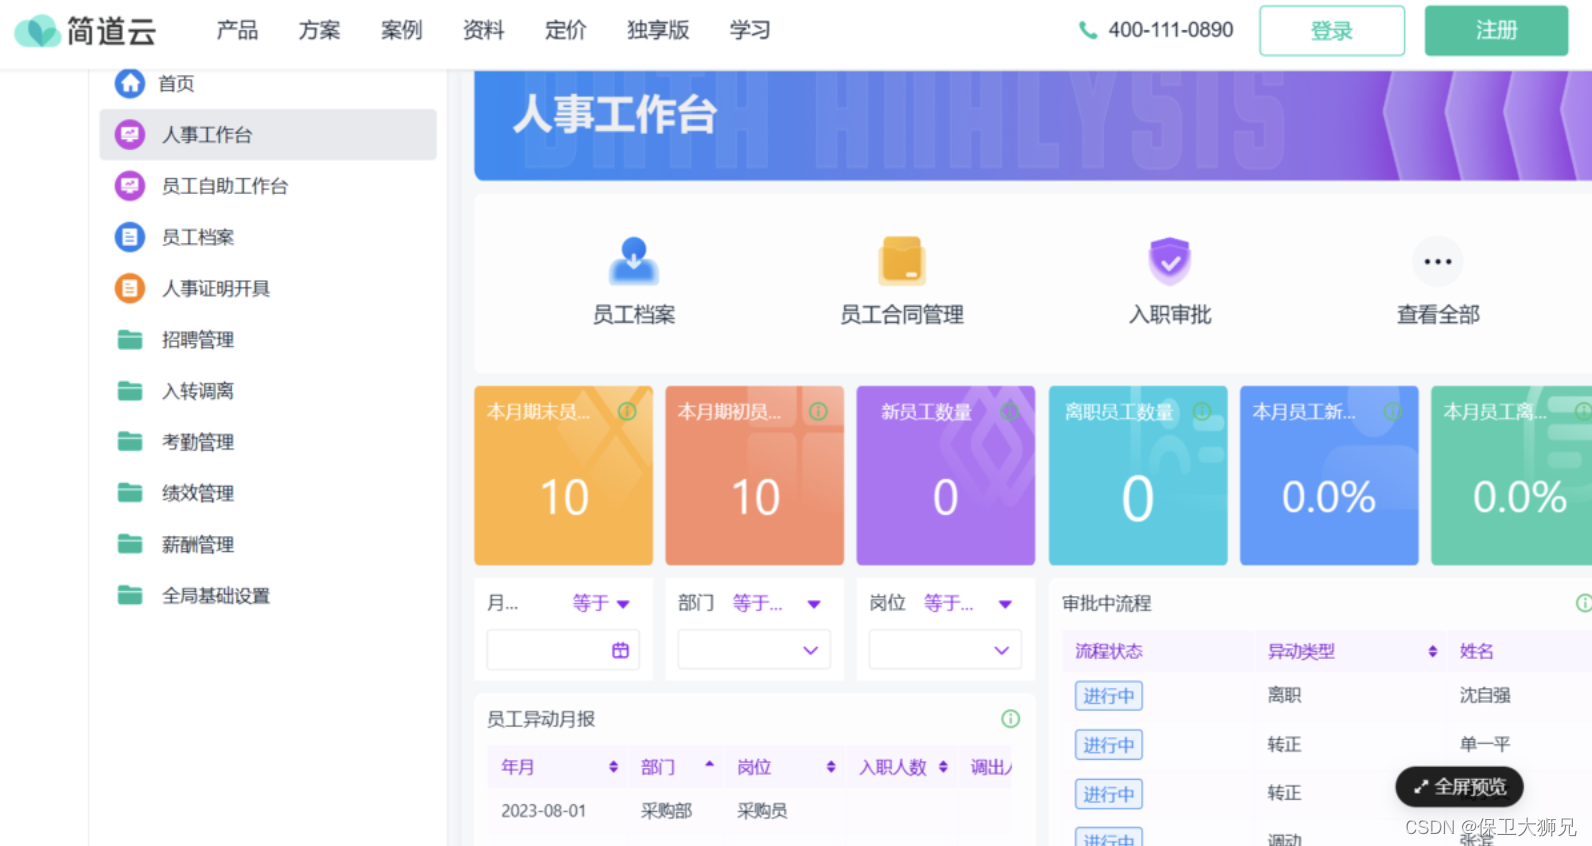Image resolution: width=1592 pixels, height=846 pixels.
Task: Expand the 薪酬管理 folder
Action: [x=197, y=545]
